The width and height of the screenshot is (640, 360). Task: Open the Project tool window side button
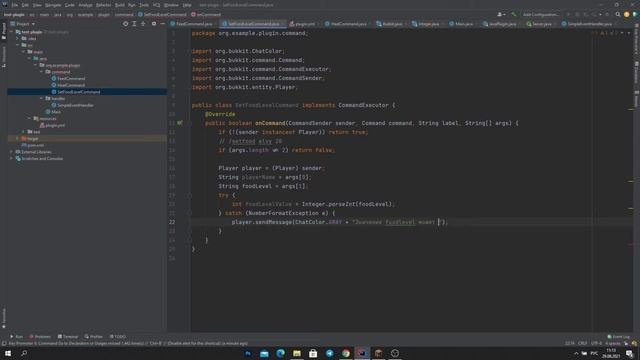pos(4,31)
